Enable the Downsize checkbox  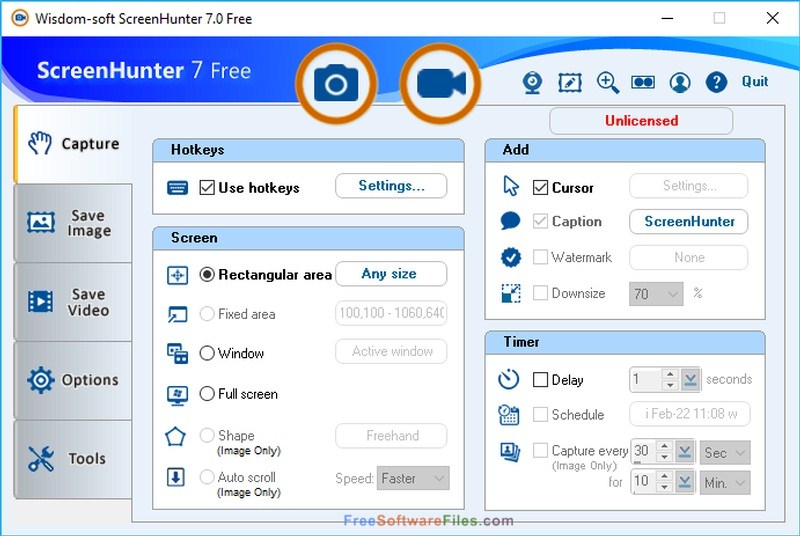(540, 293)
